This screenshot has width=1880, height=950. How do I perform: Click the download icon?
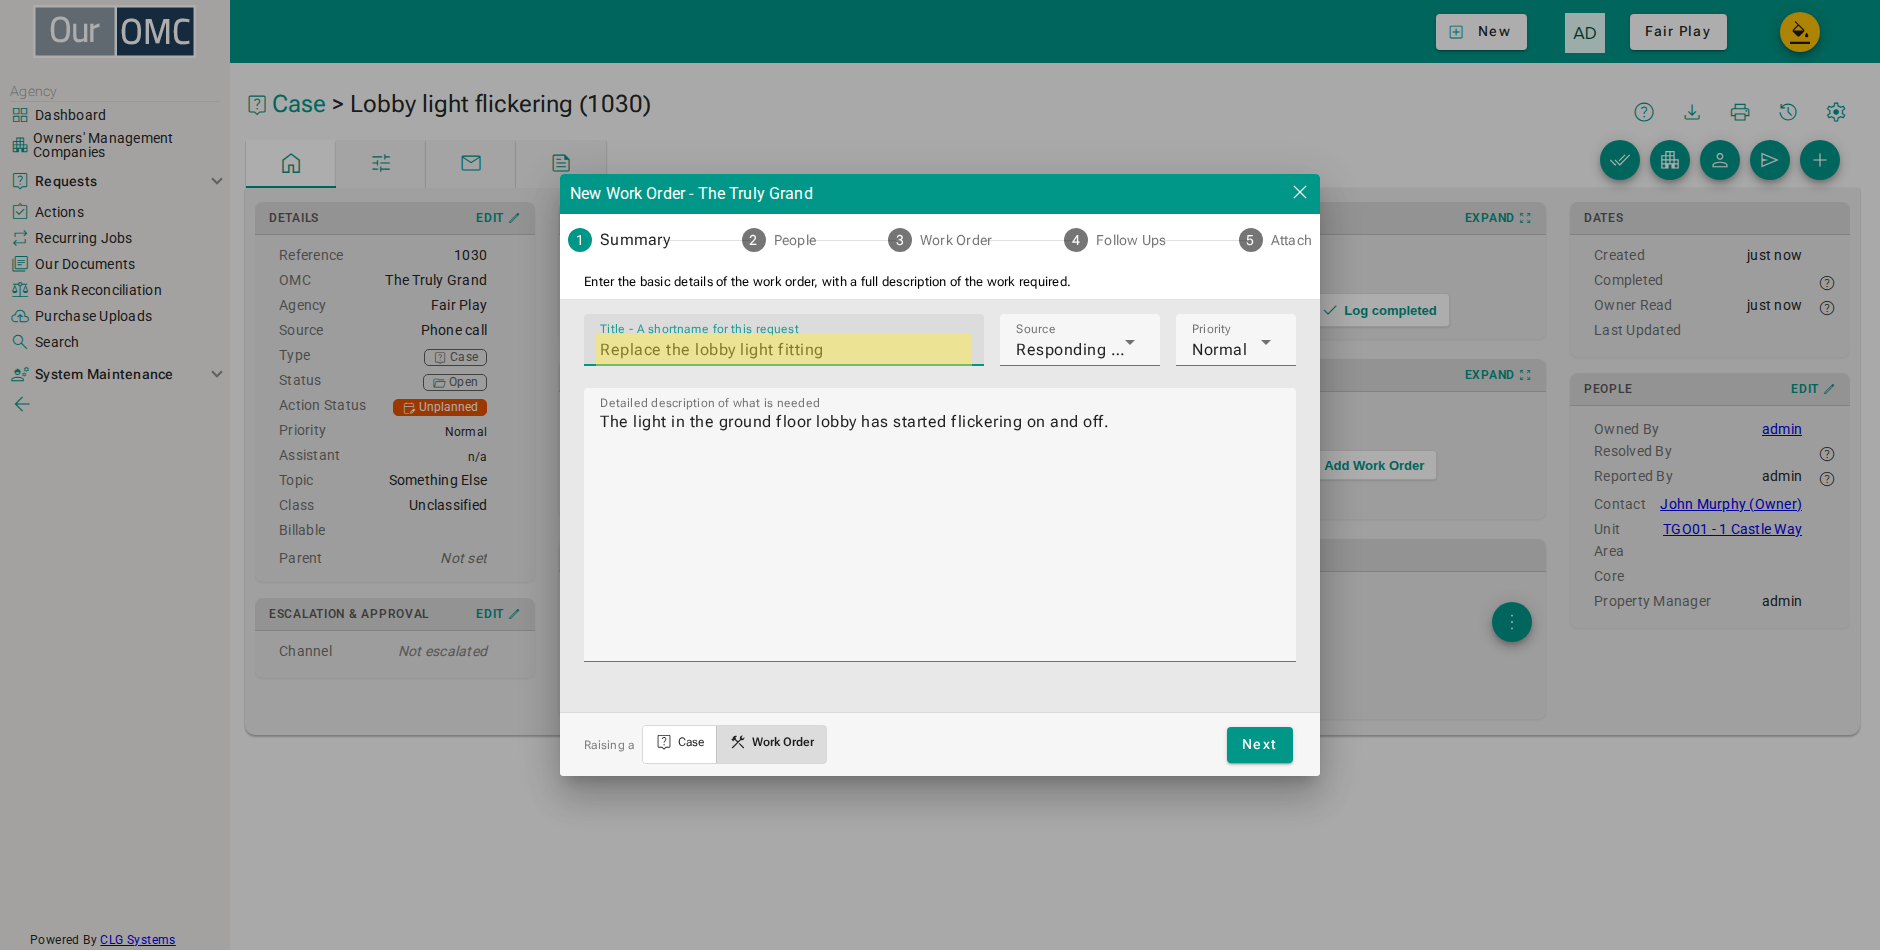1692,112
